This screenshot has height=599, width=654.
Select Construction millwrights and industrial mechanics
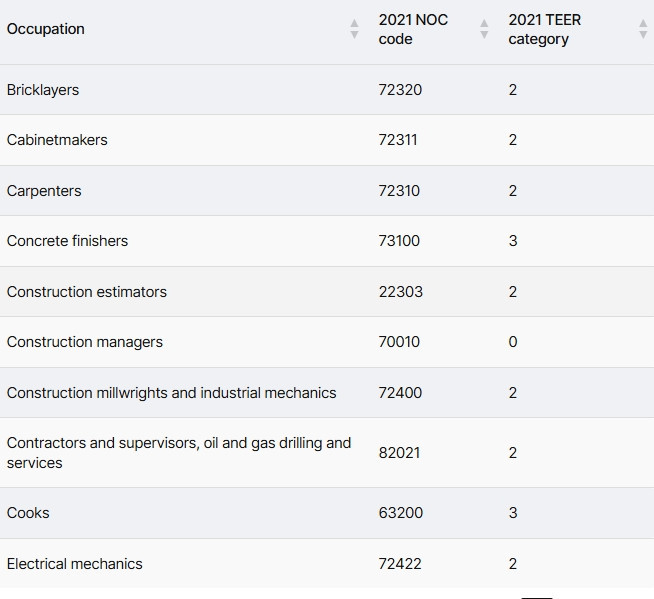[x=171, y=393]
